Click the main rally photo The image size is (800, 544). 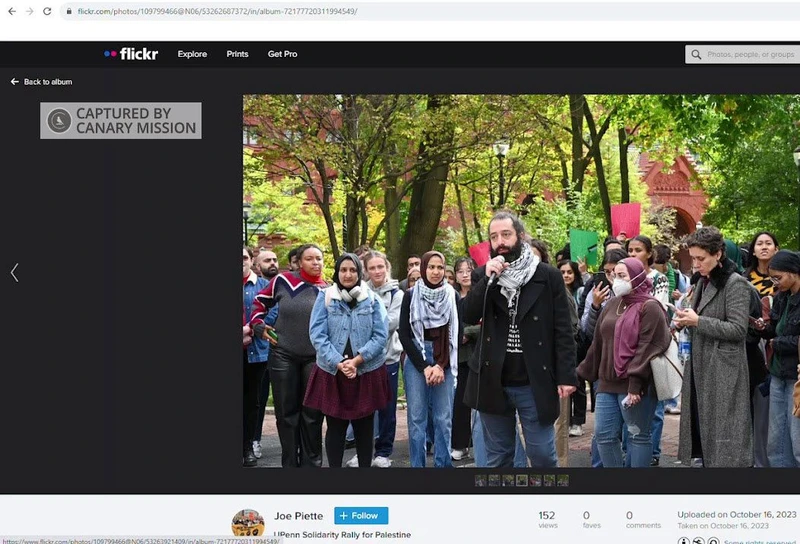coord(521,280)
